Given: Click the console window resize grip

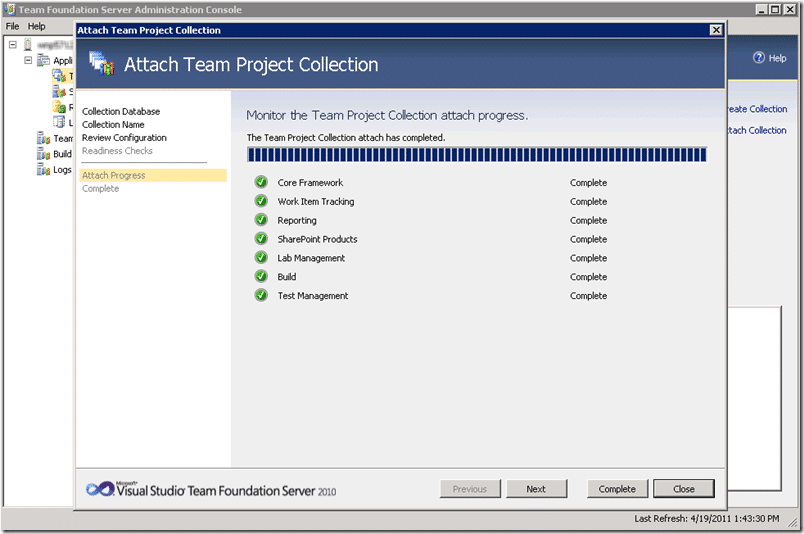Looking at the screenshot, I should [793, 522].
